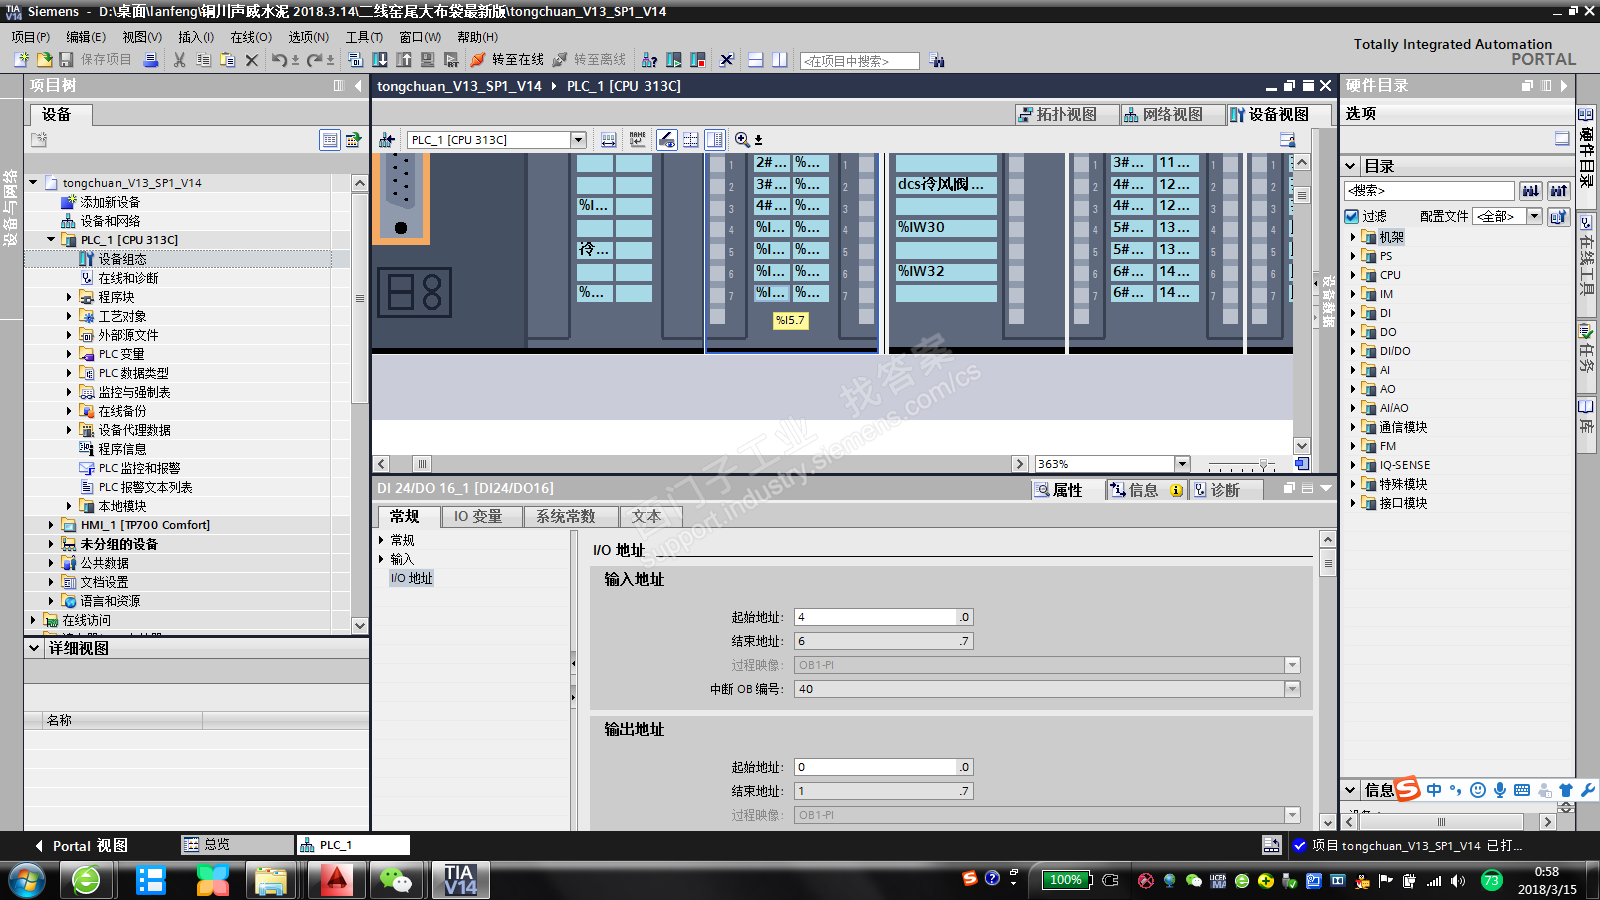Expand the CPU catalog folder
Screen dimensions: 1600x900
point(1353,275)
